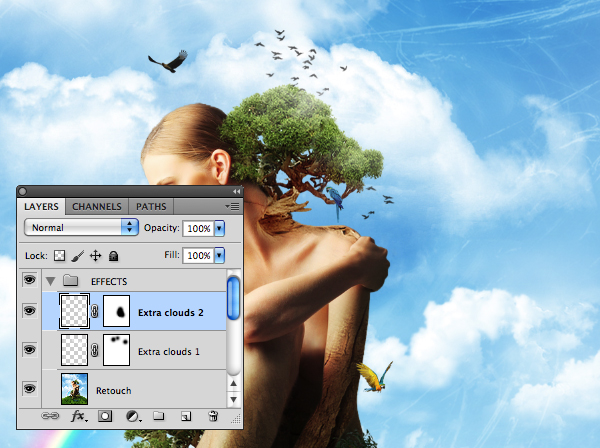Hide the Retouch layer
600x448 pixels.
[x=30, y=389]
